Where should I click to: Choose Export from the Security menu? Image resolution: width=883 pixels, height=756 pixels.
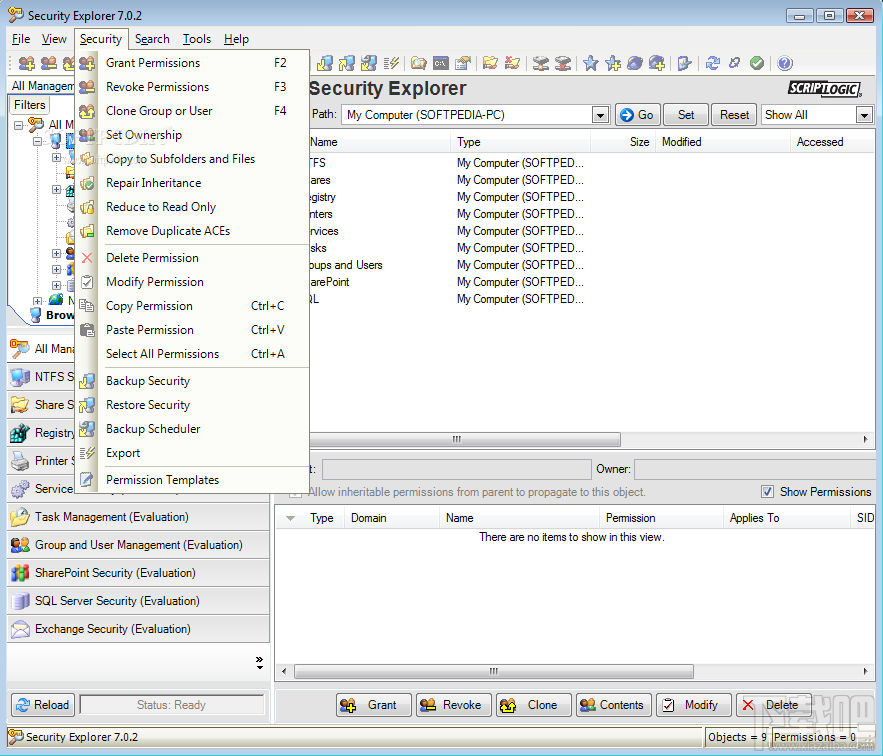pos(192,453)
